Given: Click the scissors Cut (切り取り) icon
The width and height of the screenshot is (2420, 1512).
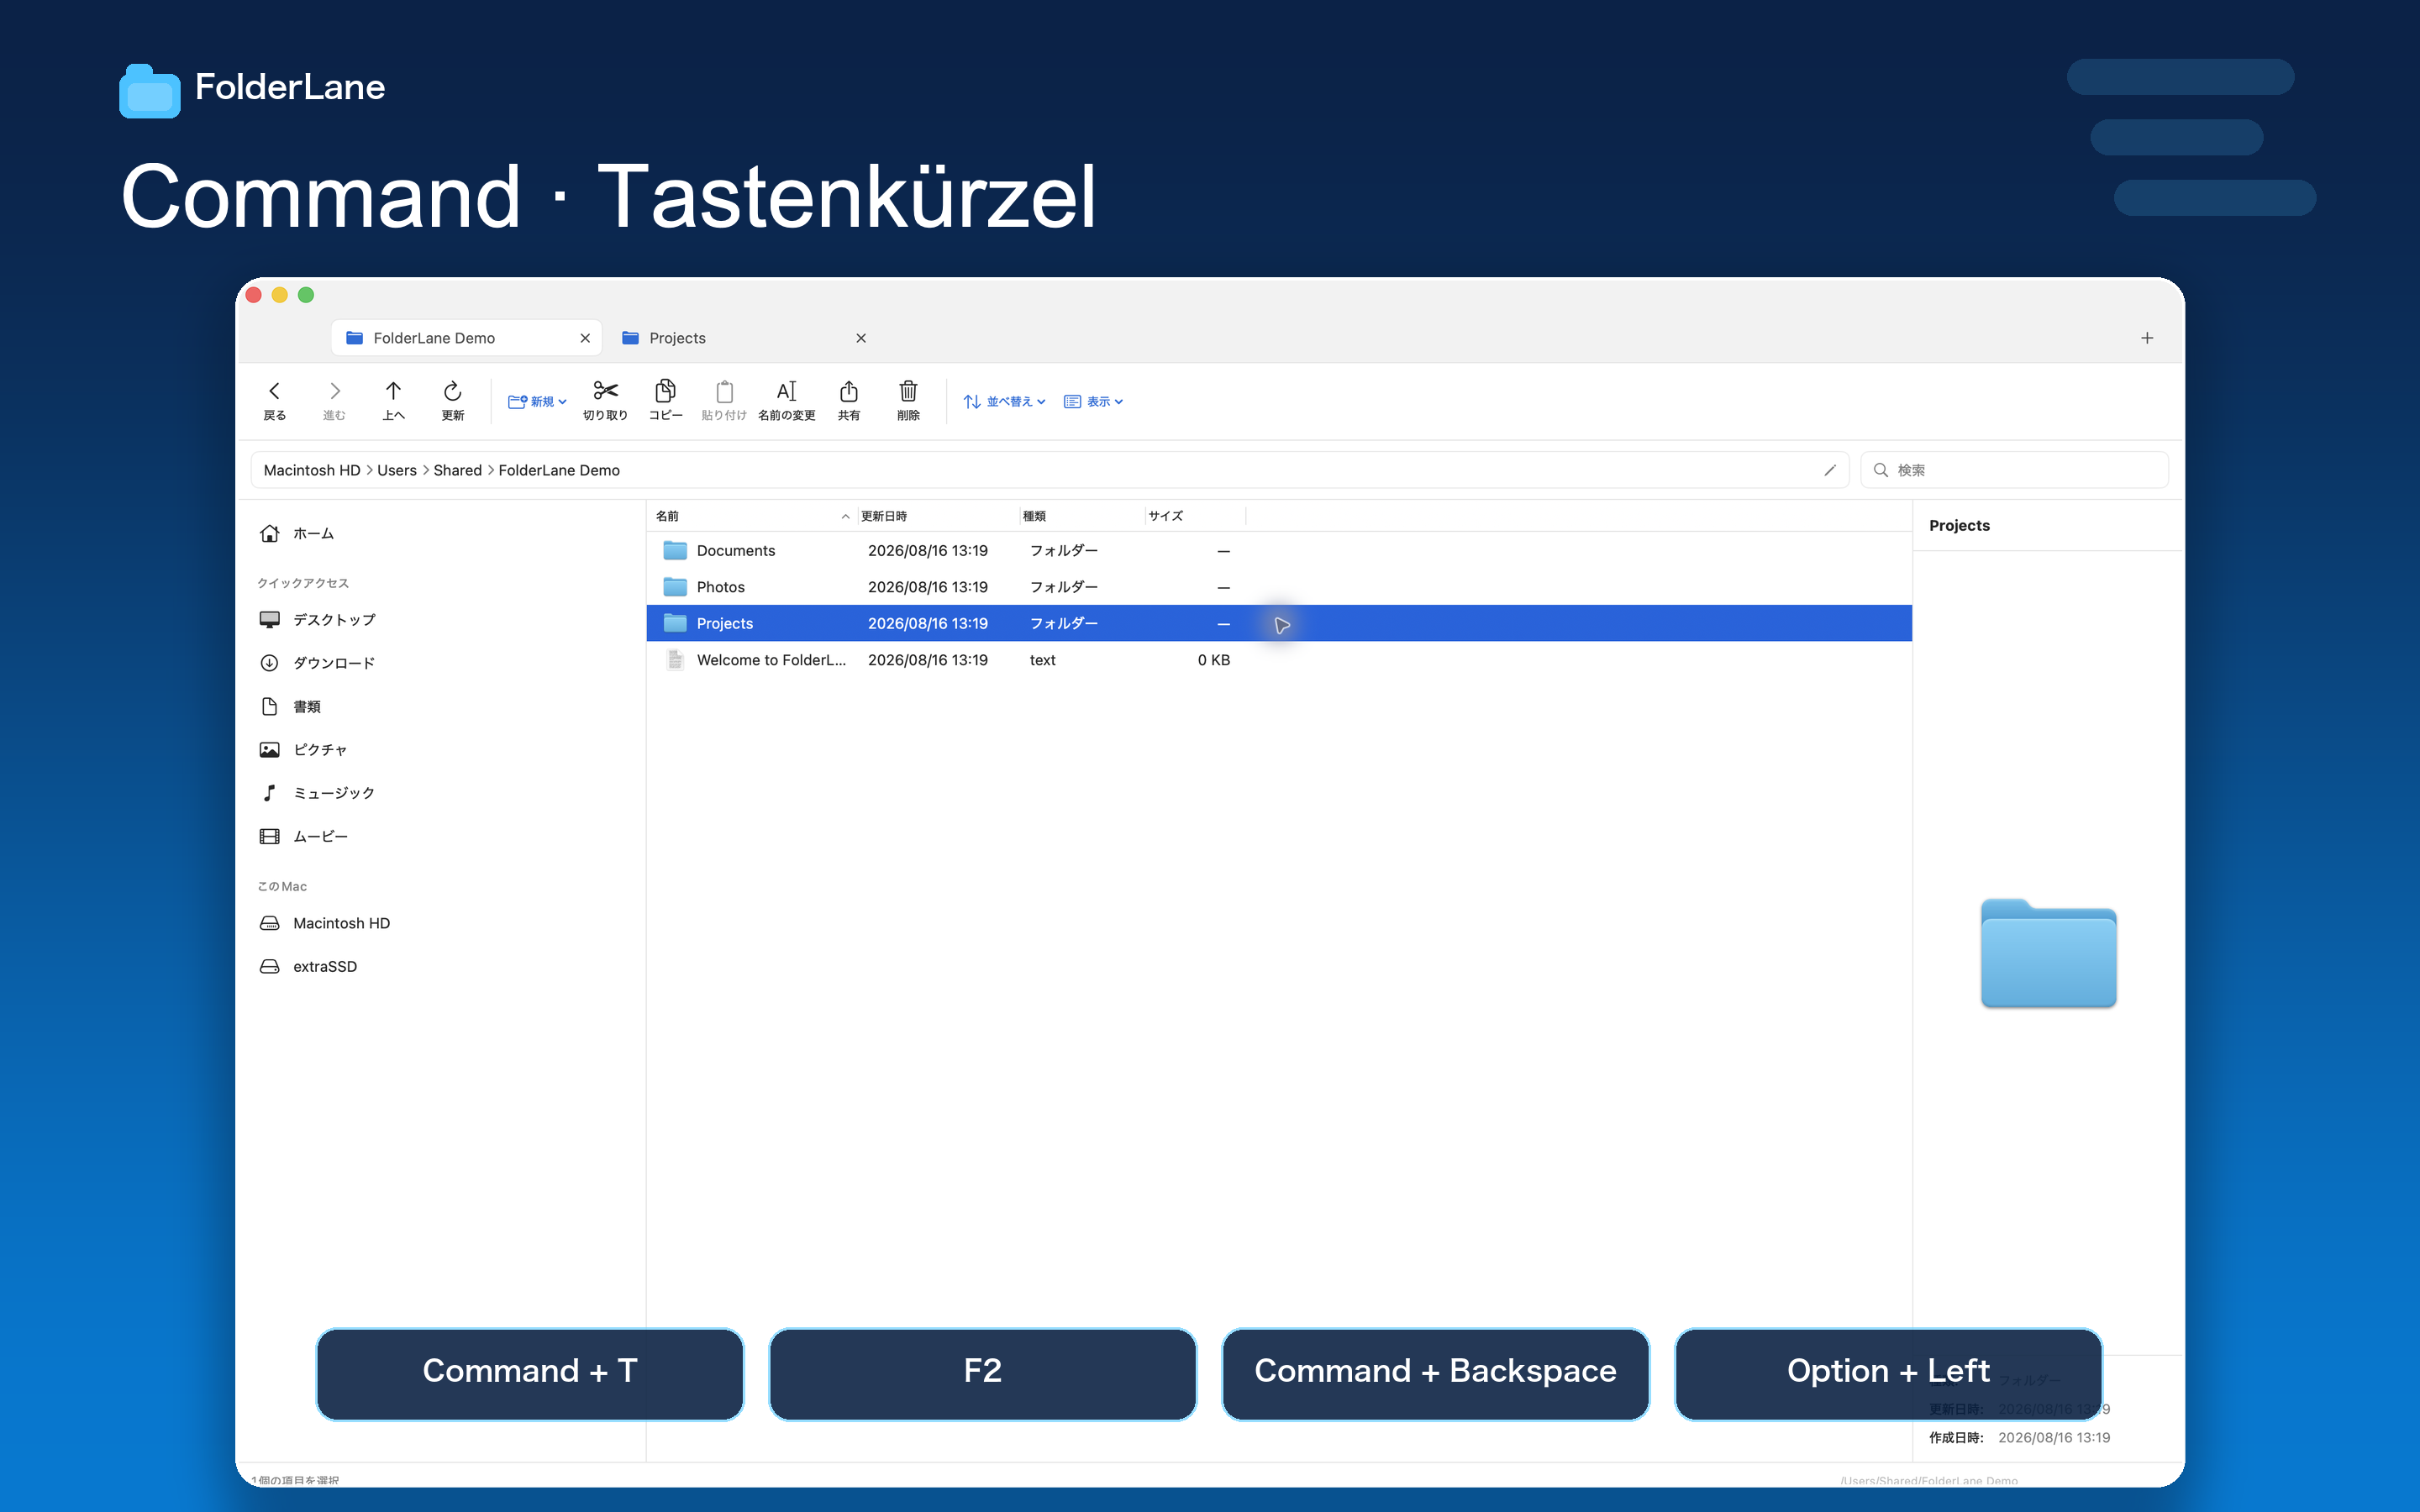Looking at the screenshot, I should [x=605, y=390].
